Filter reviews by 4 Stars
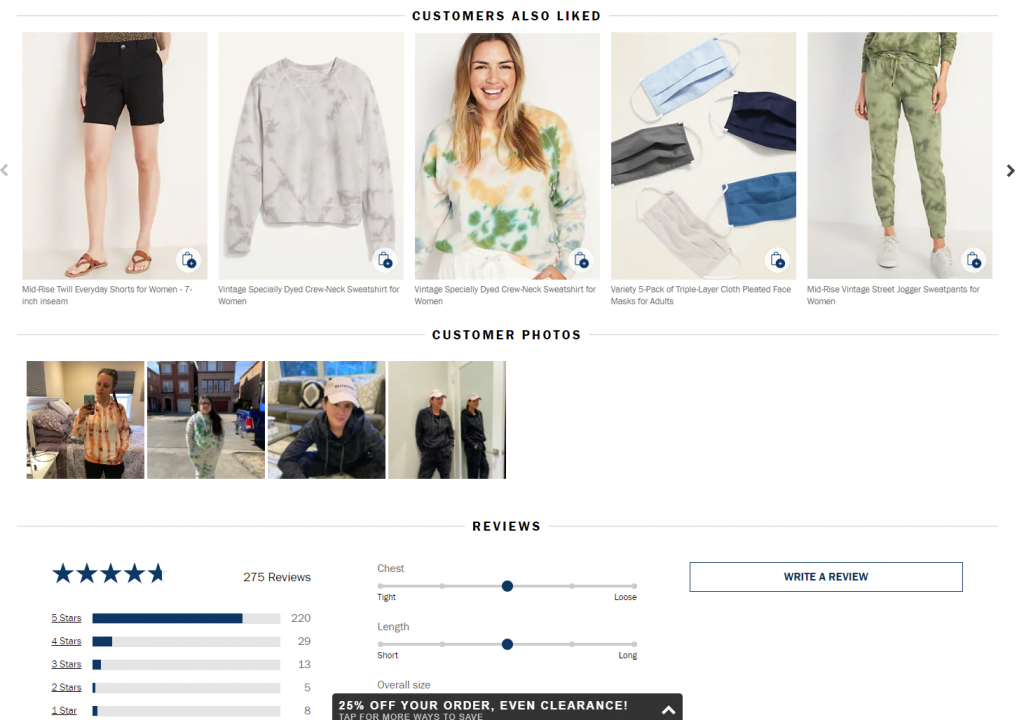The width and height of the screenshot is (1024, 720). tap(67, 641)
